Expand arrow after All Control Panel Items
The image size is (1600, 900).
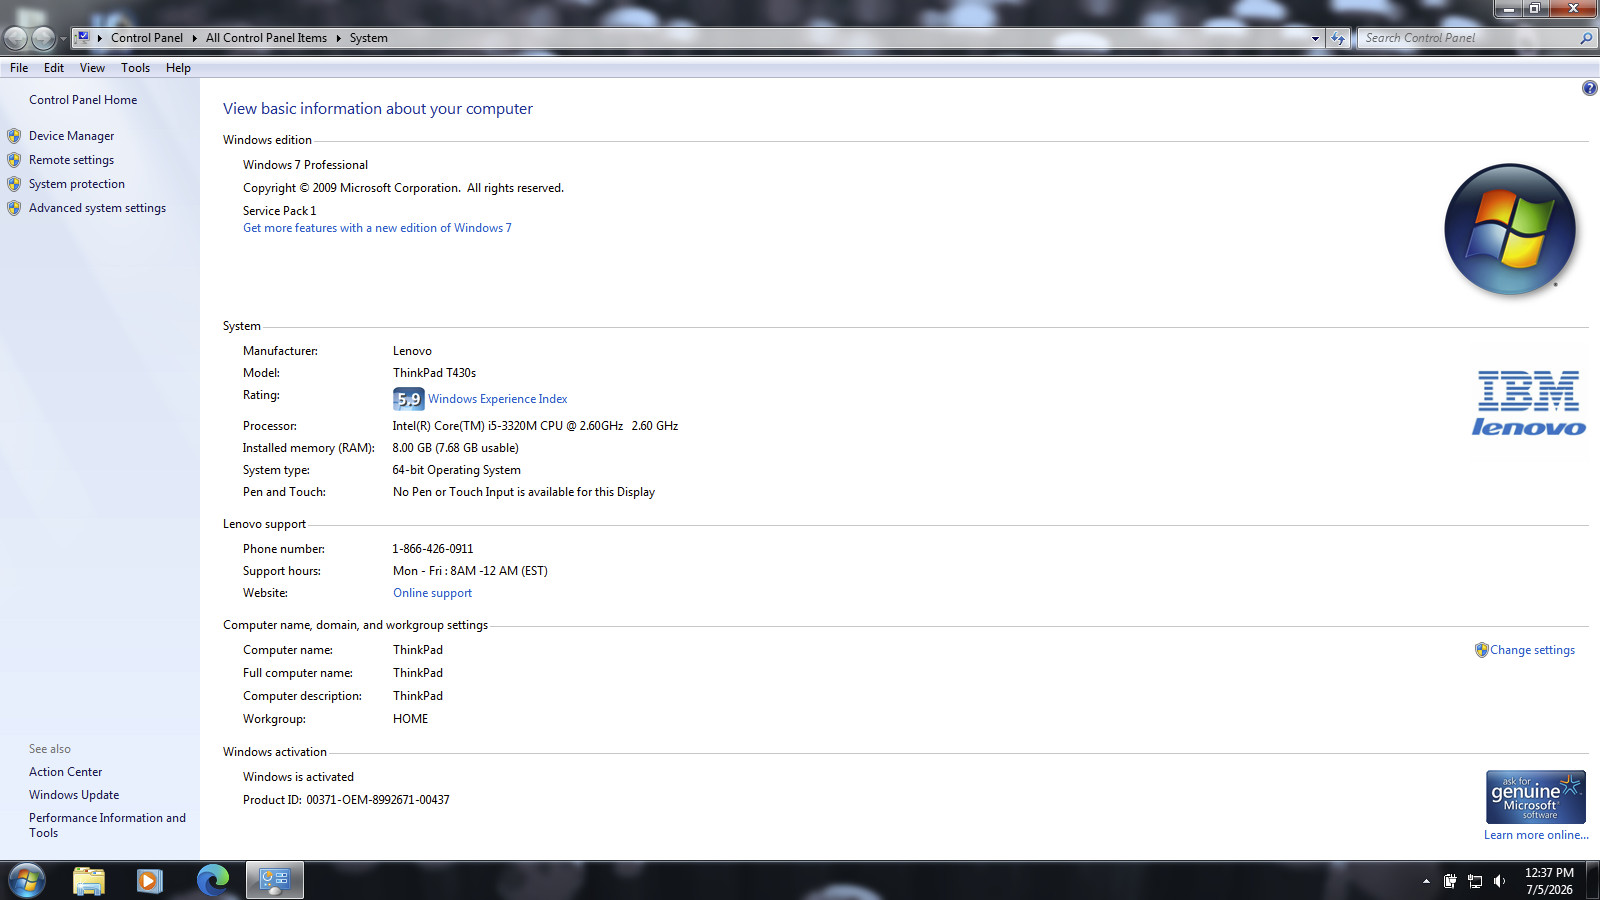tap(338, 38)
